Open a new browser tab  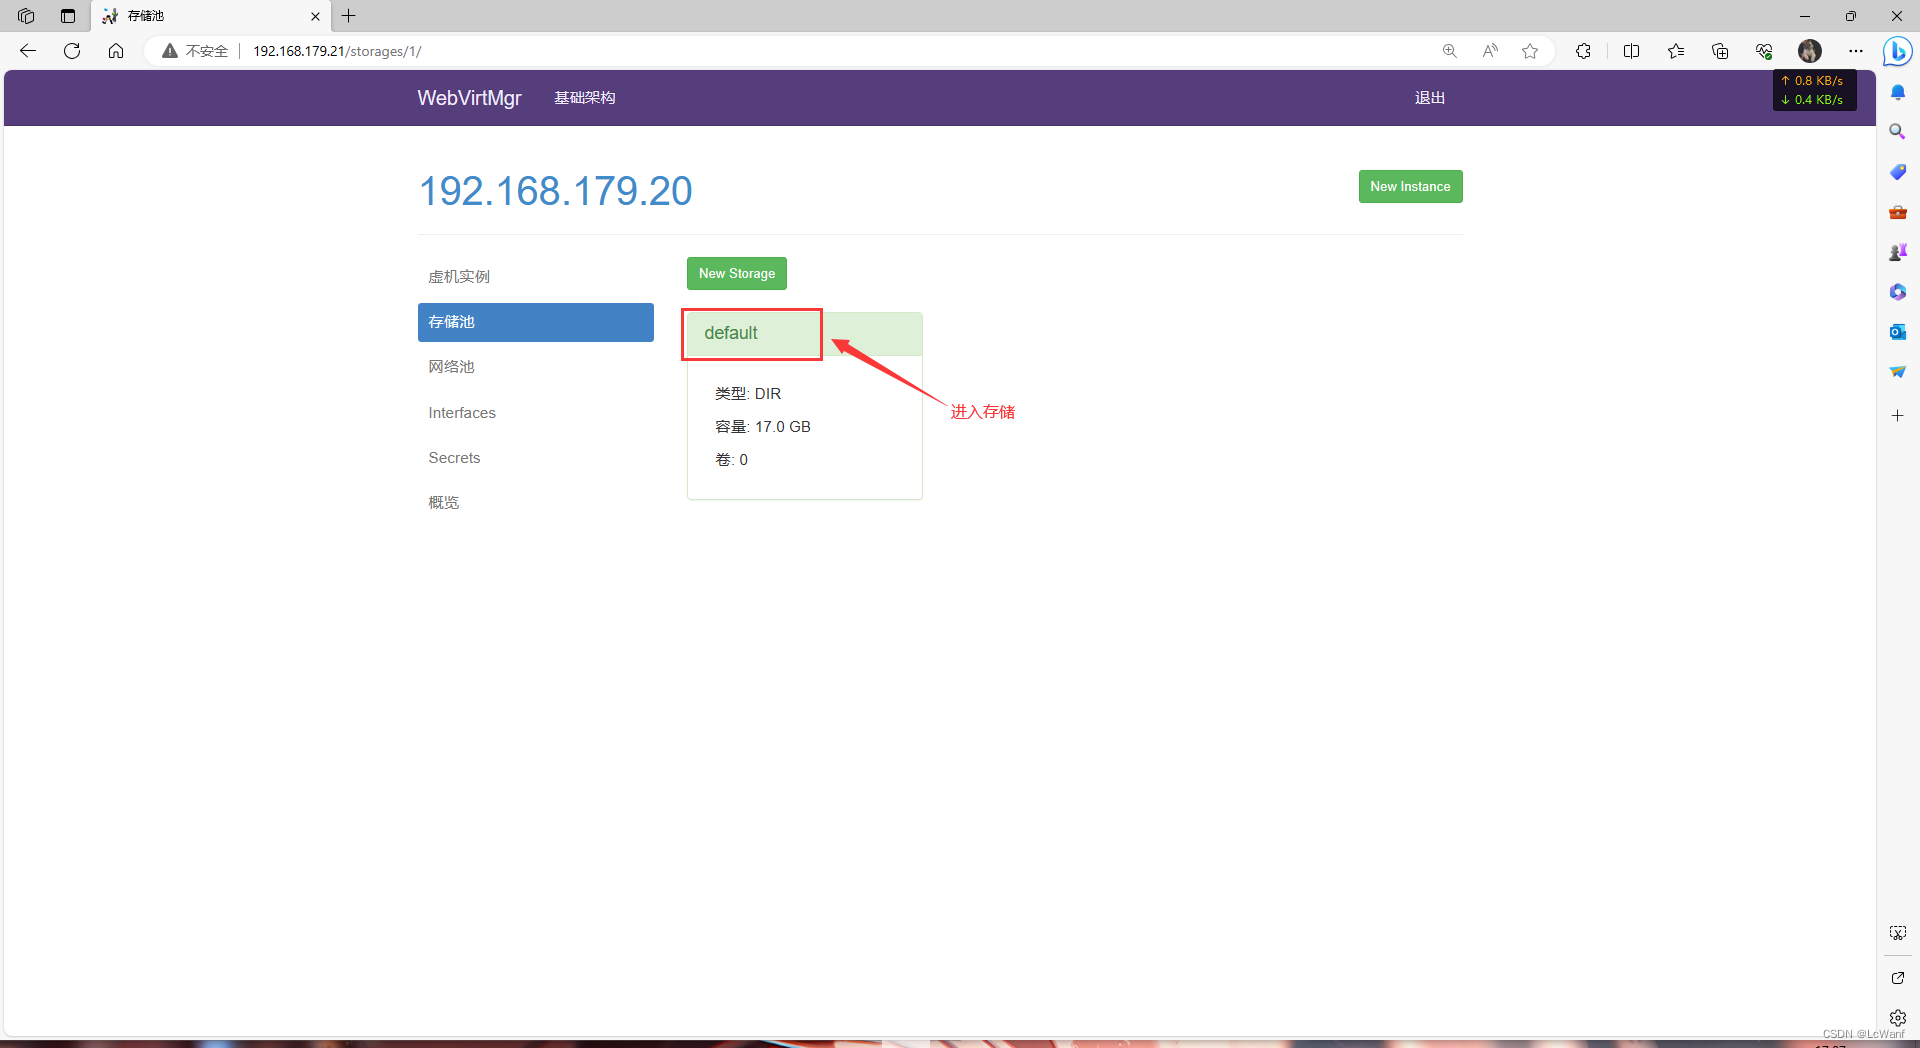[349, 16]
